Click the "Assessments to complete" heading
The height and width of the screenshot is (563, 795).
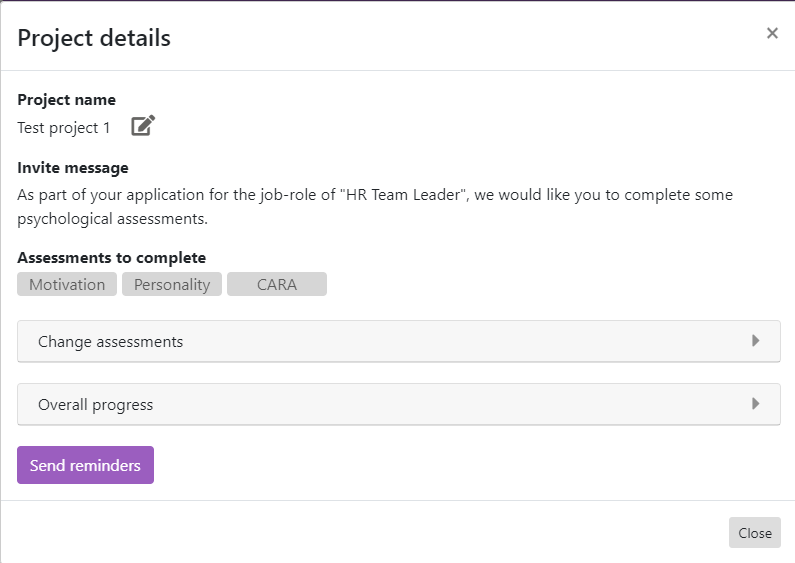tap(112, 258)
